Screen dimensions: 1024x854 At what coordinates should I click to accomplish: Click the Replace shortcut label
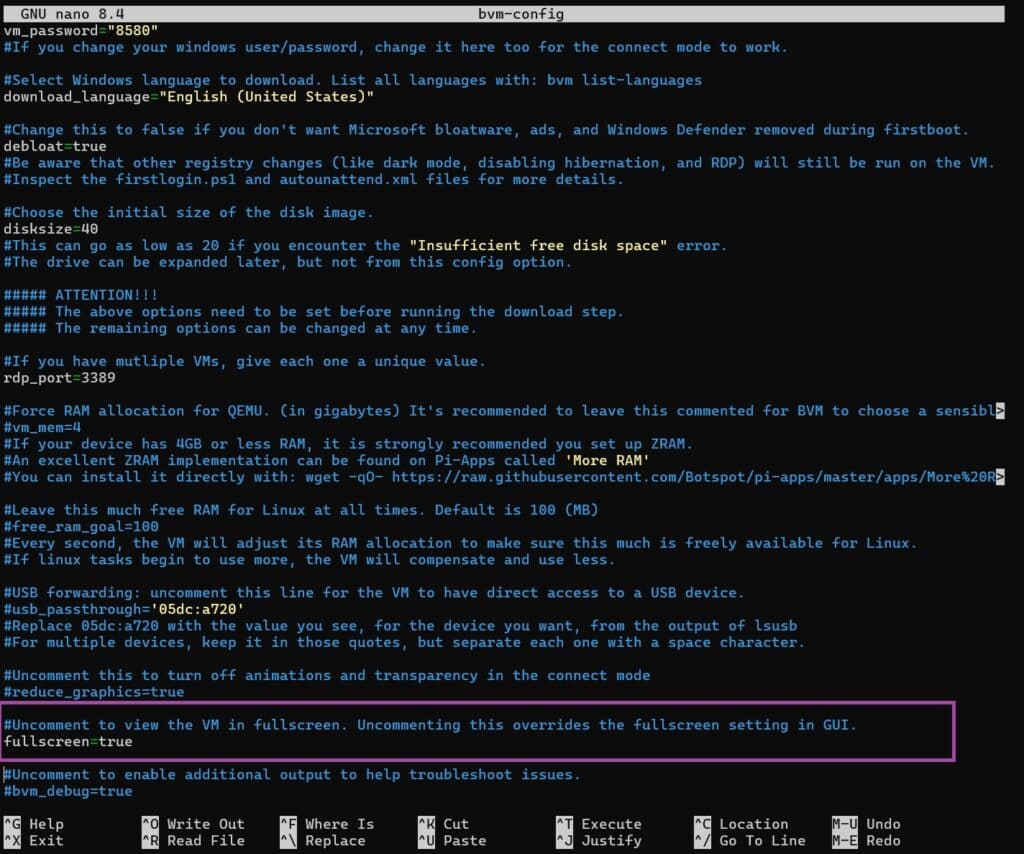pyautogui.click(x=334, y=841)
